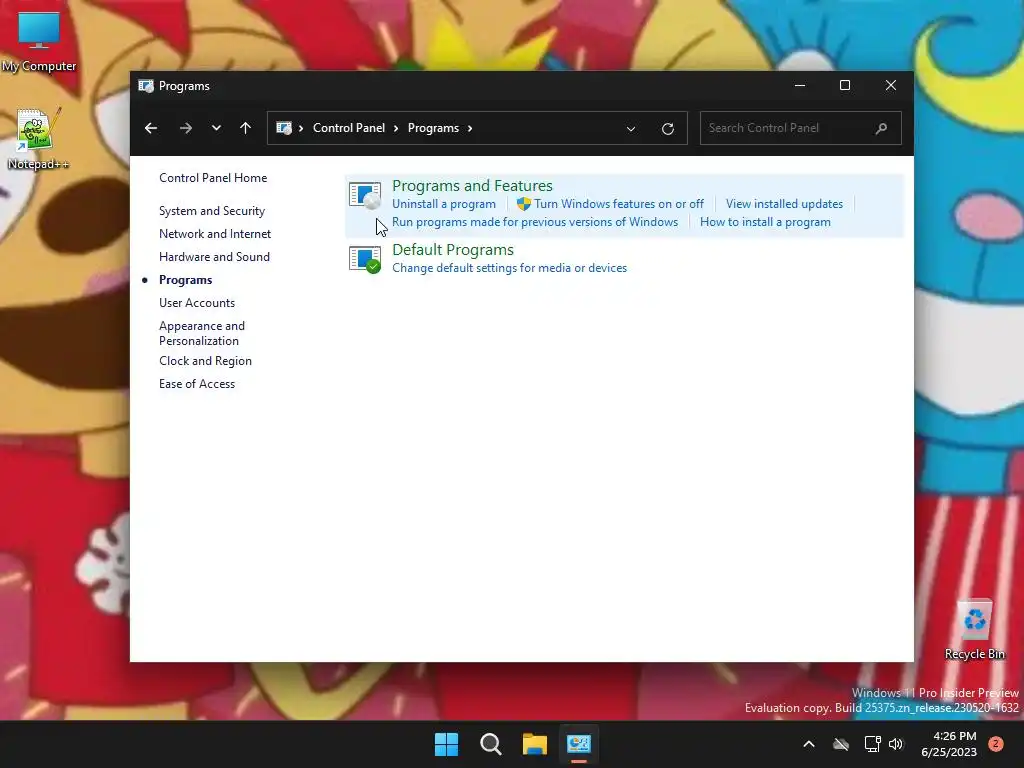1024x768 pixels.
Task: Open the notification badge in the tray
Action: [x=996, y=744]
